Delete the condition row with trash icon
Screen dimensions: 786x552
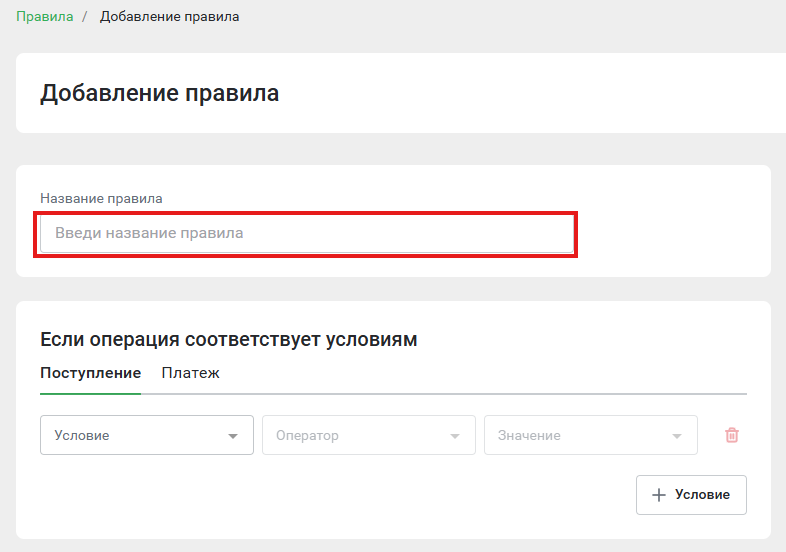731,435
